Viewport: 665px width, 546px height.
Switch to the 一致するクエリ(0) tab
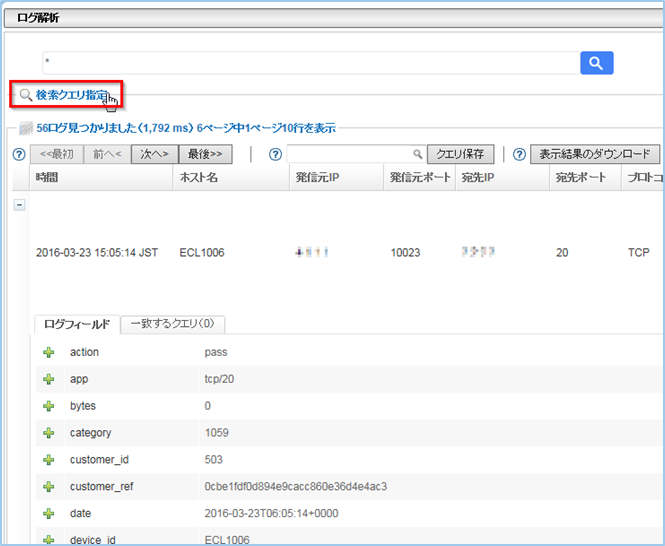[173, 324]
